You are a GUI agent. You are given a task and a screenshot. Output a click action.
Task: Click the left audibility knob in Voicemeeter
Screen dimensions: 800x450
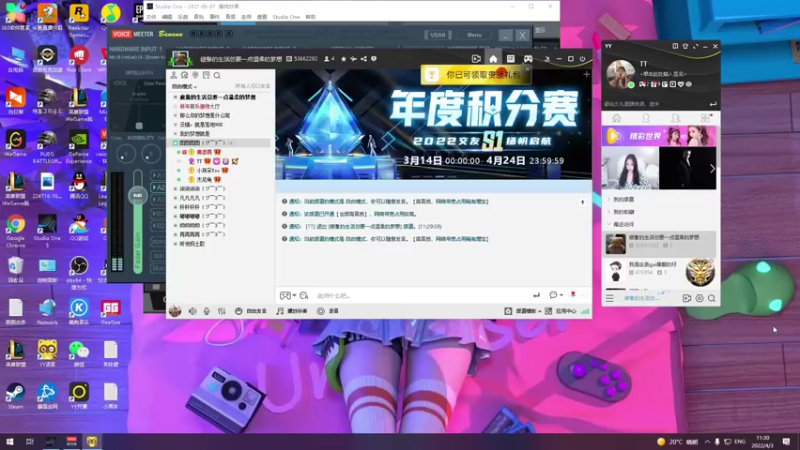(126, 154)
